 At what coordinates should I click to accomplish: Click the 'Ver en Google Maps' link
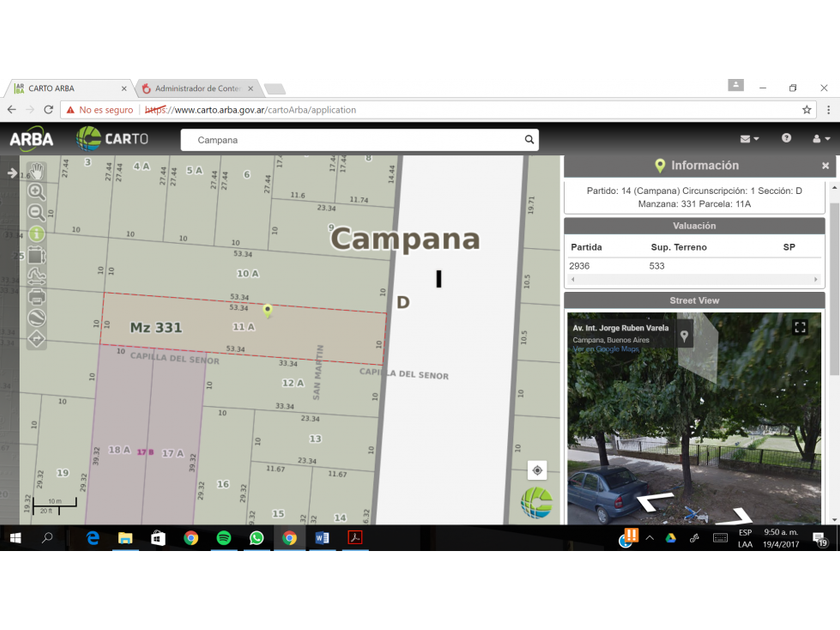click(x=605, y=349)
